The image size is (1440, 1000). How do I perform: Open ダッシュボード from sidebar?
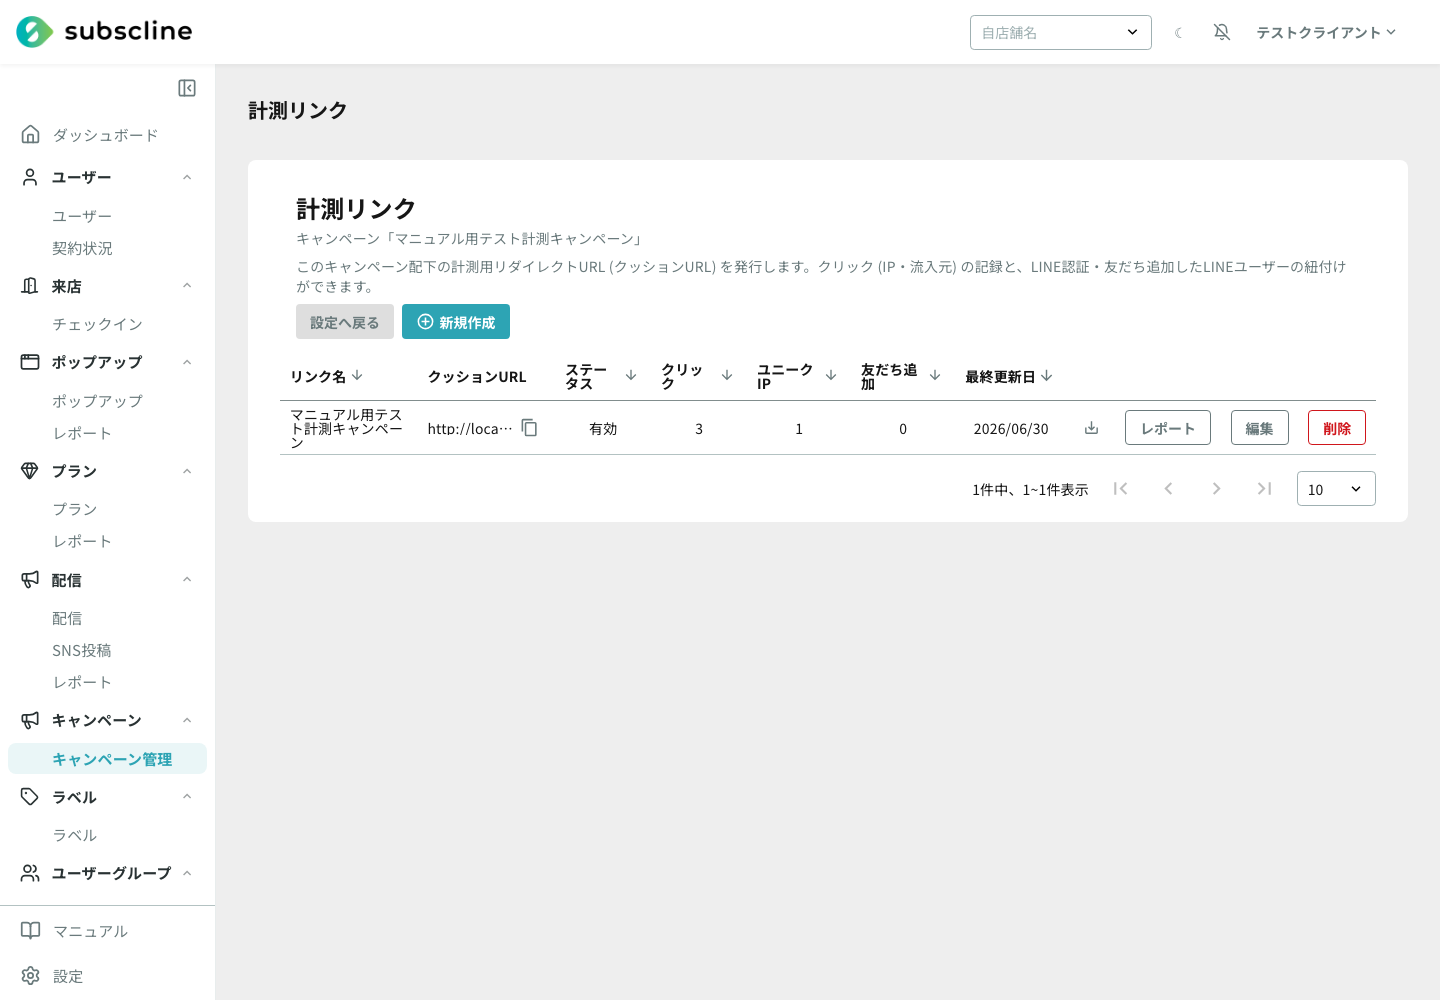pos(105,135)
